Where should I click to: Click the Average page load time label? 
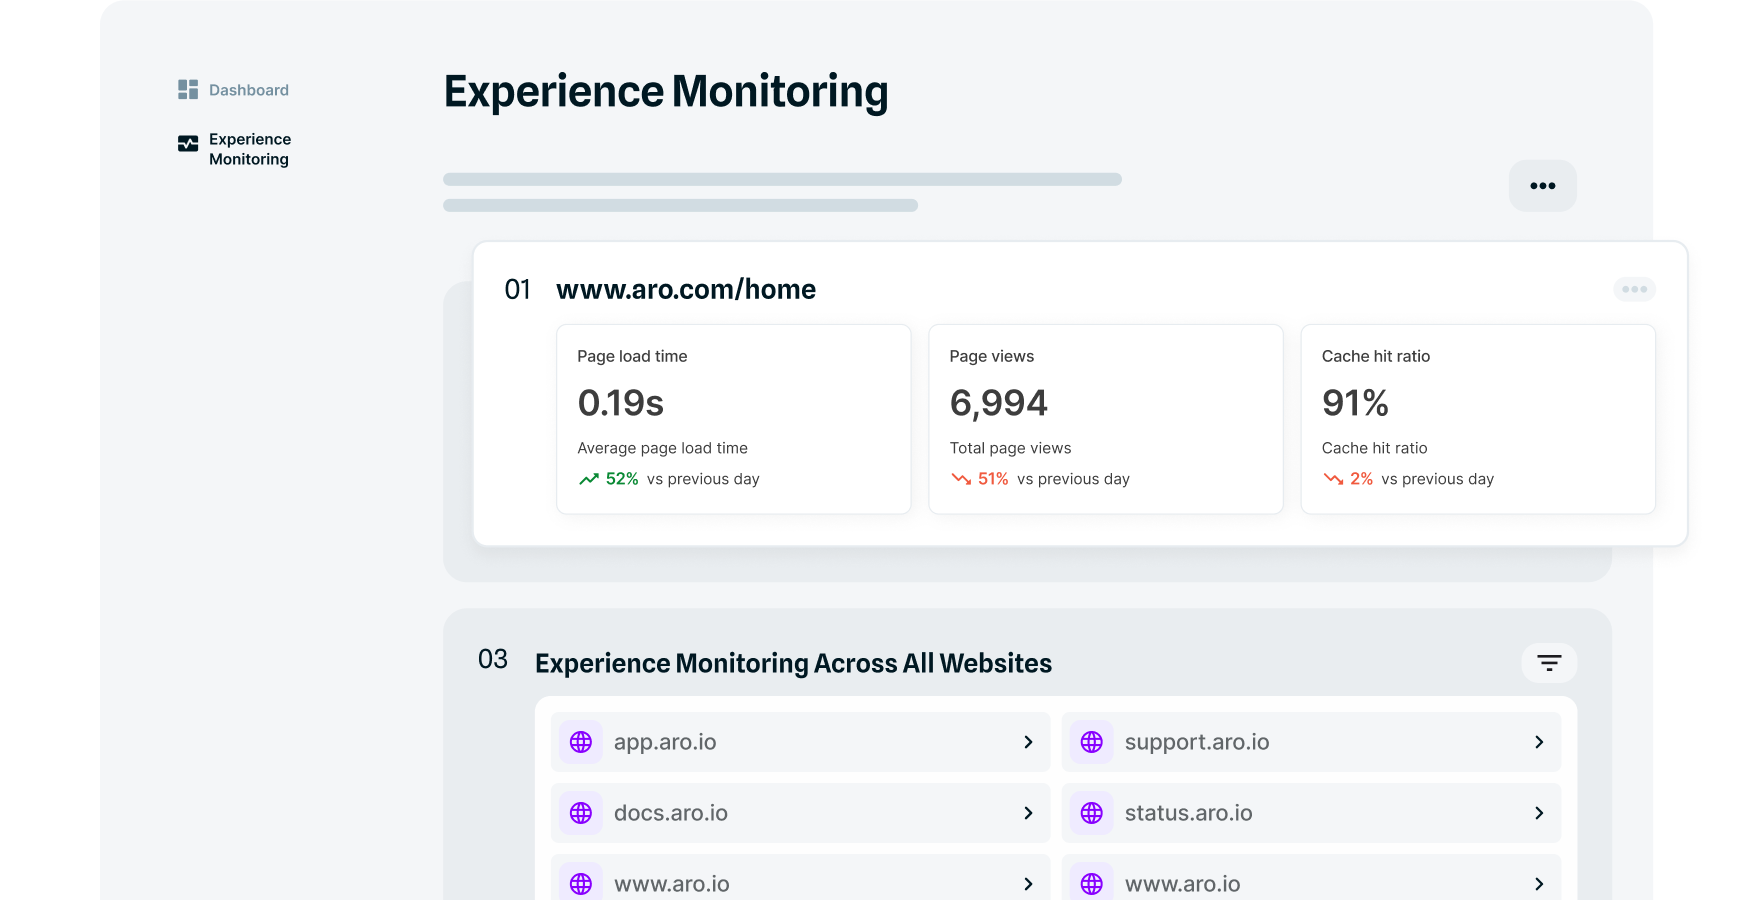(662, 448)
